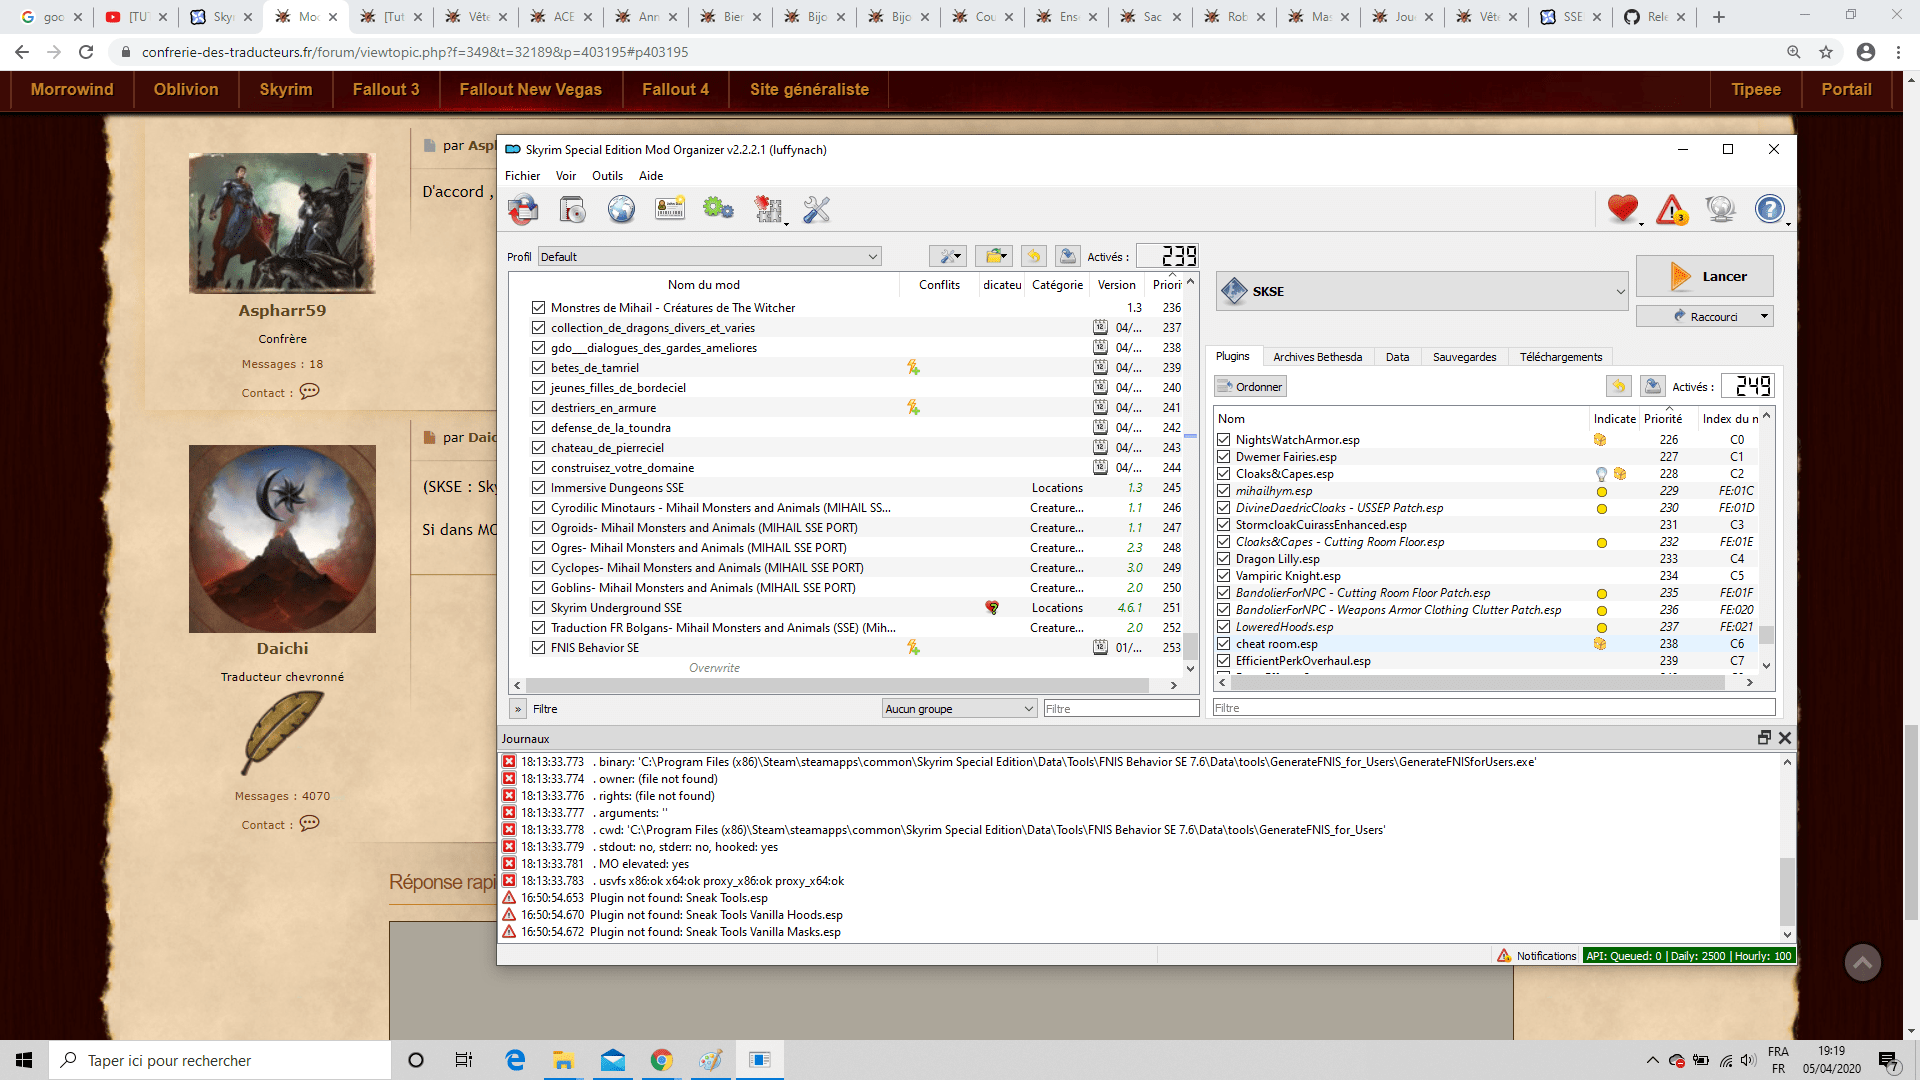The height and width of the screenshot is (1080, 1920).
Task: Open the Mail app from taskbar
Action: coord(612,1060)
